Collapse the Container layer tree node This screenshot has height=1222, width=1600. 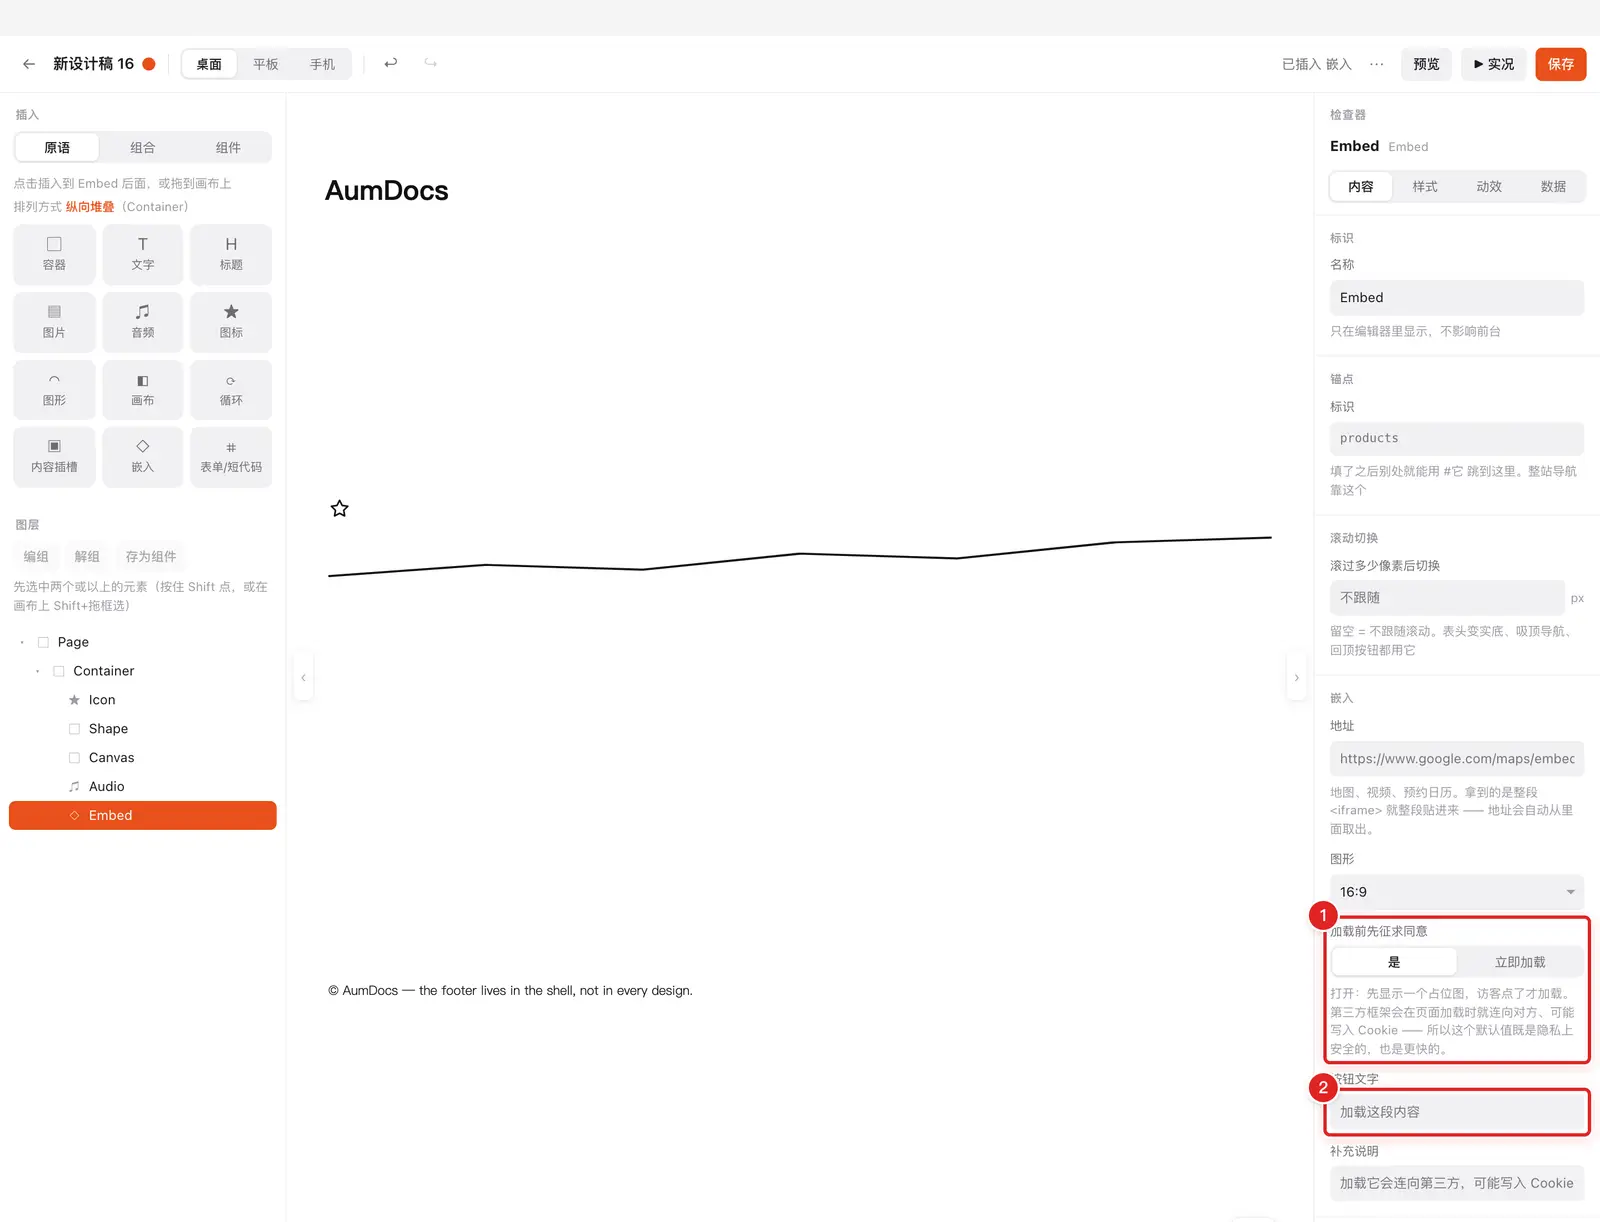click(38, 671)
